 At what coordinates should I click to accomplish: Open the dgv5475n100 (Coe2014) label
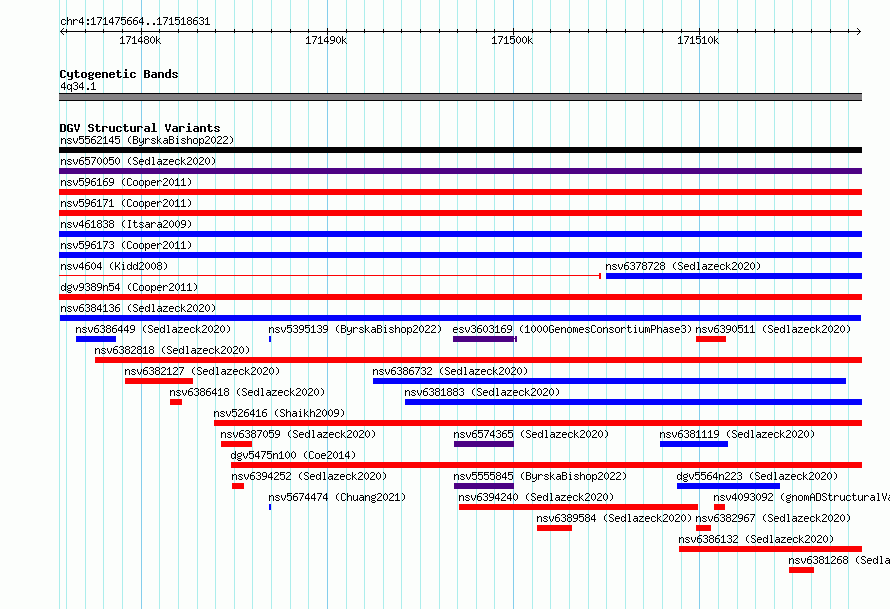tap(293, 455)
